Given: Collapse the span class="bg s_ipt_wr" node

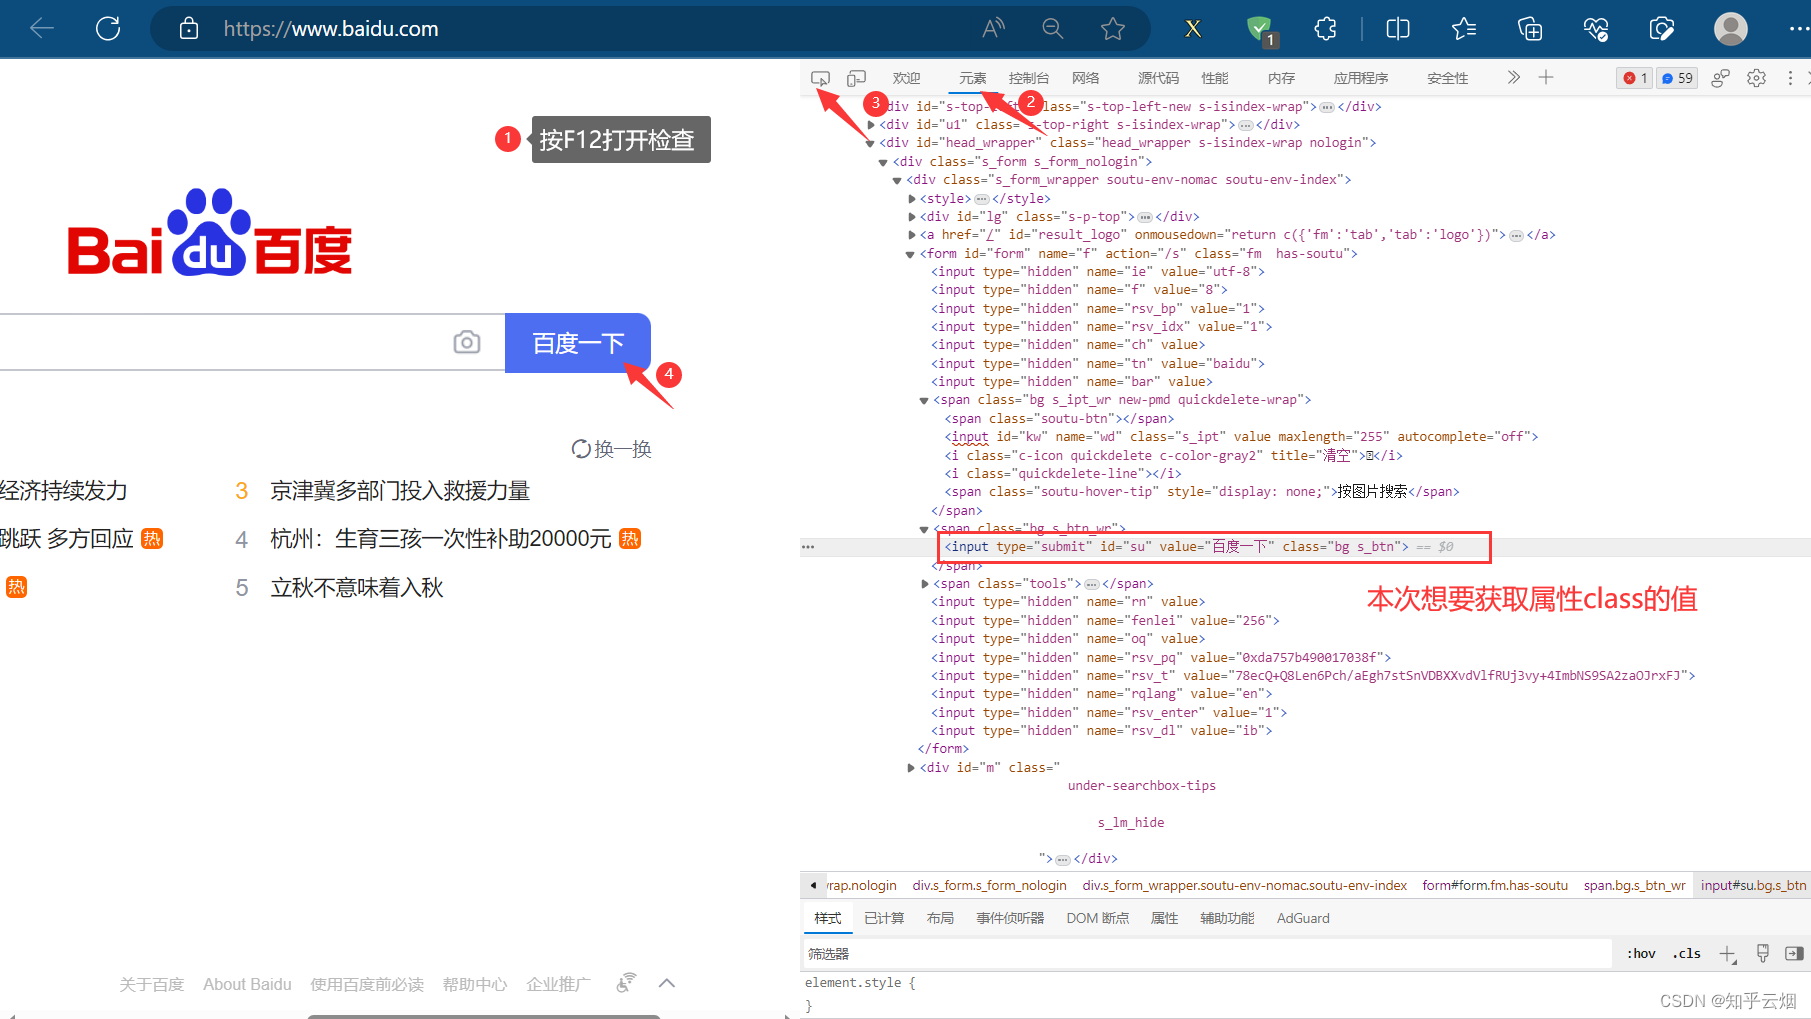Looking at the screenshot, I should (x=924, y=400).
